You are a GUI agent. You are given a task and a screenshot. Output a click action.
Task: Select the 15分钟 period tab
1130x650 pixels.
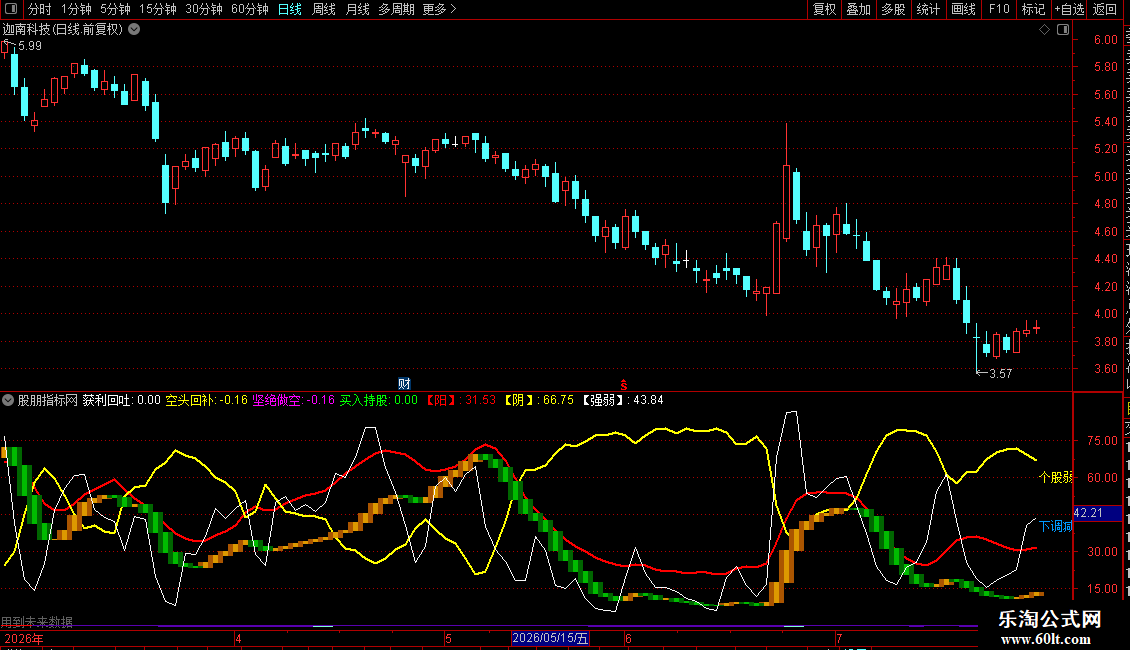tap(158, 9)
